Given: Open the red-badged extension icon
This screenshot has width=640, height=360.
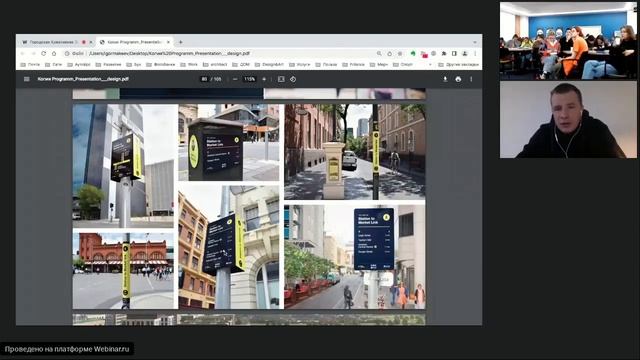Looking at the screenshot, I should coord(424,54).
